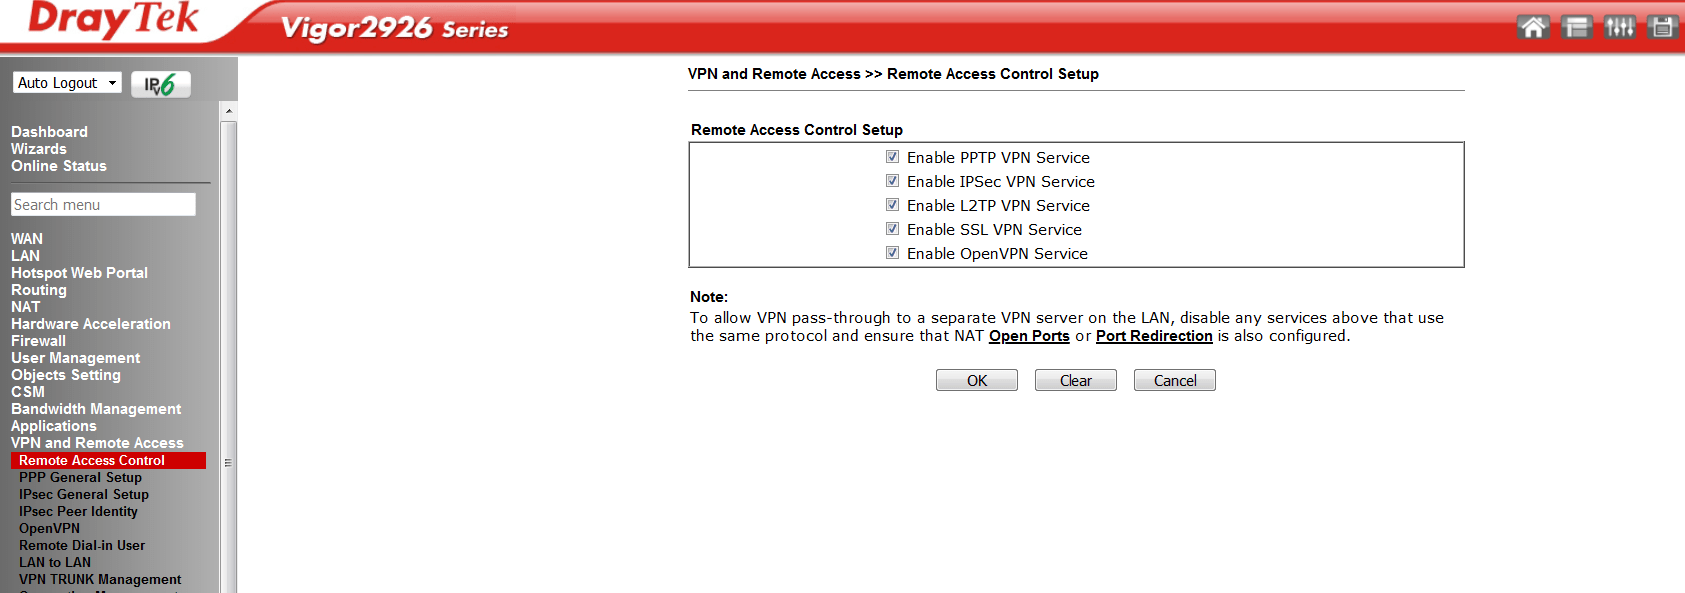Click the DrayTek logo

[x=113, y=20]
